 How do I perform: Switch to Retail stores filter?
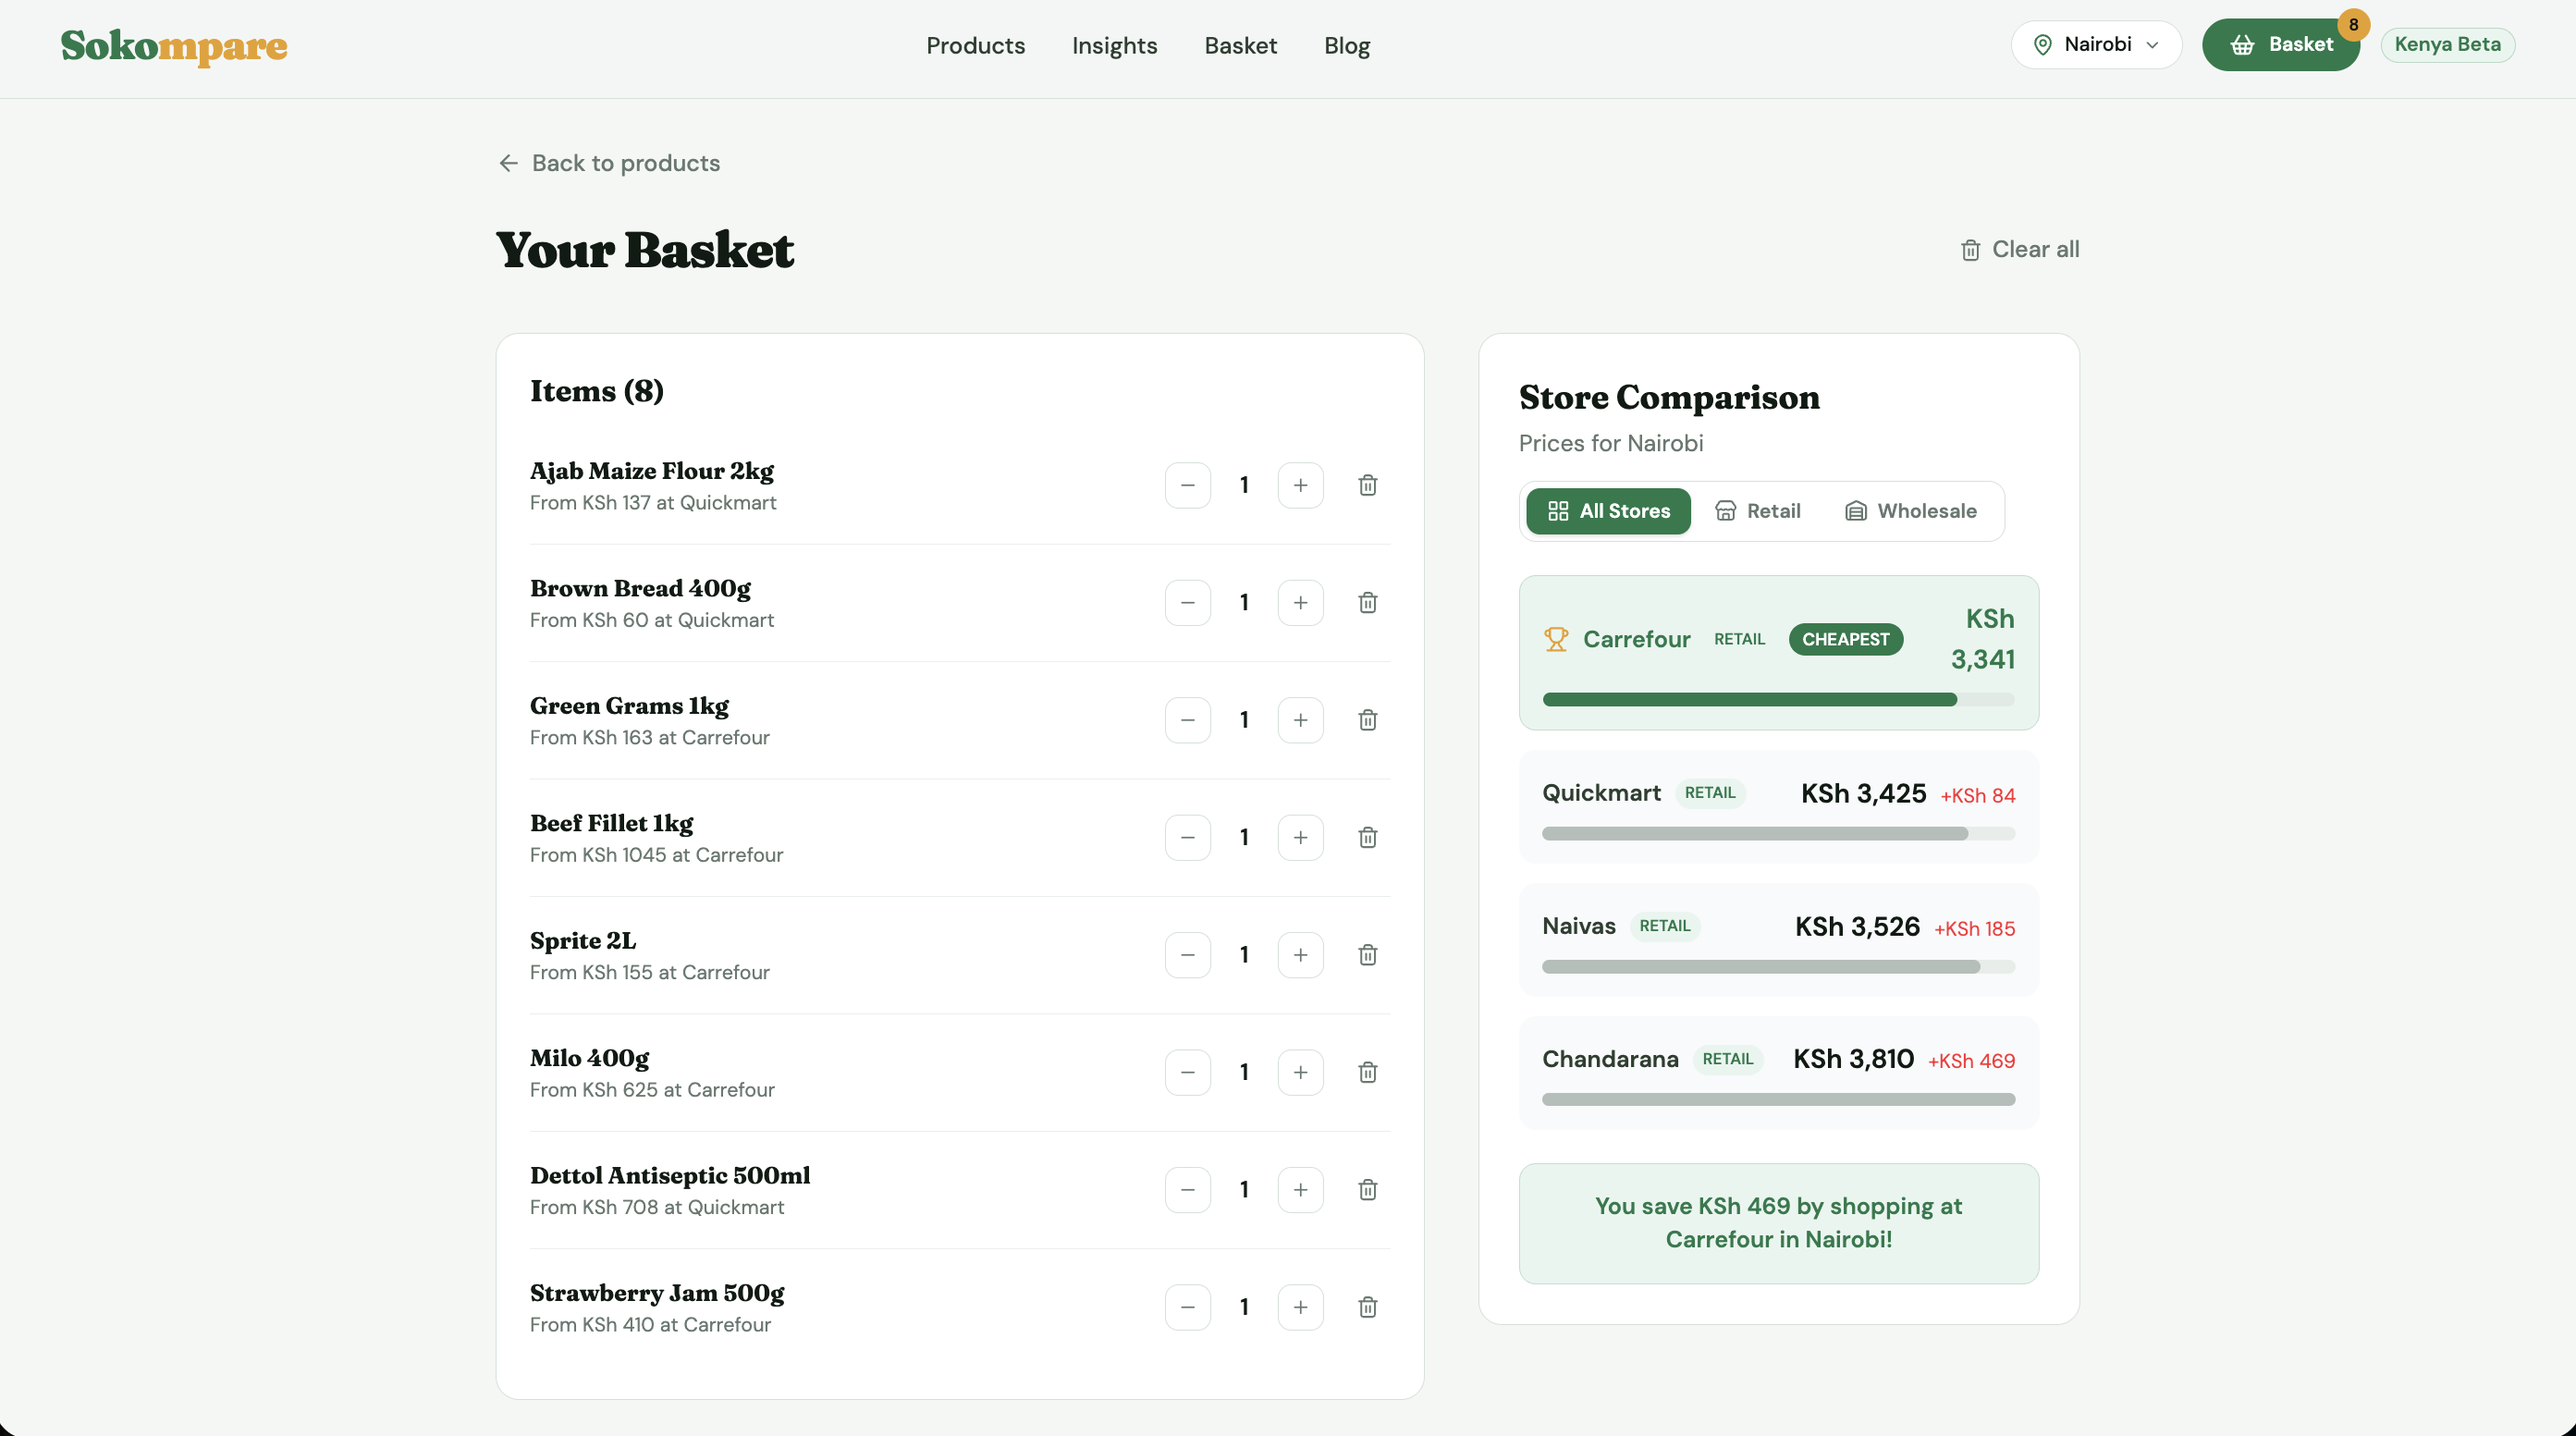click(1758, 511)
